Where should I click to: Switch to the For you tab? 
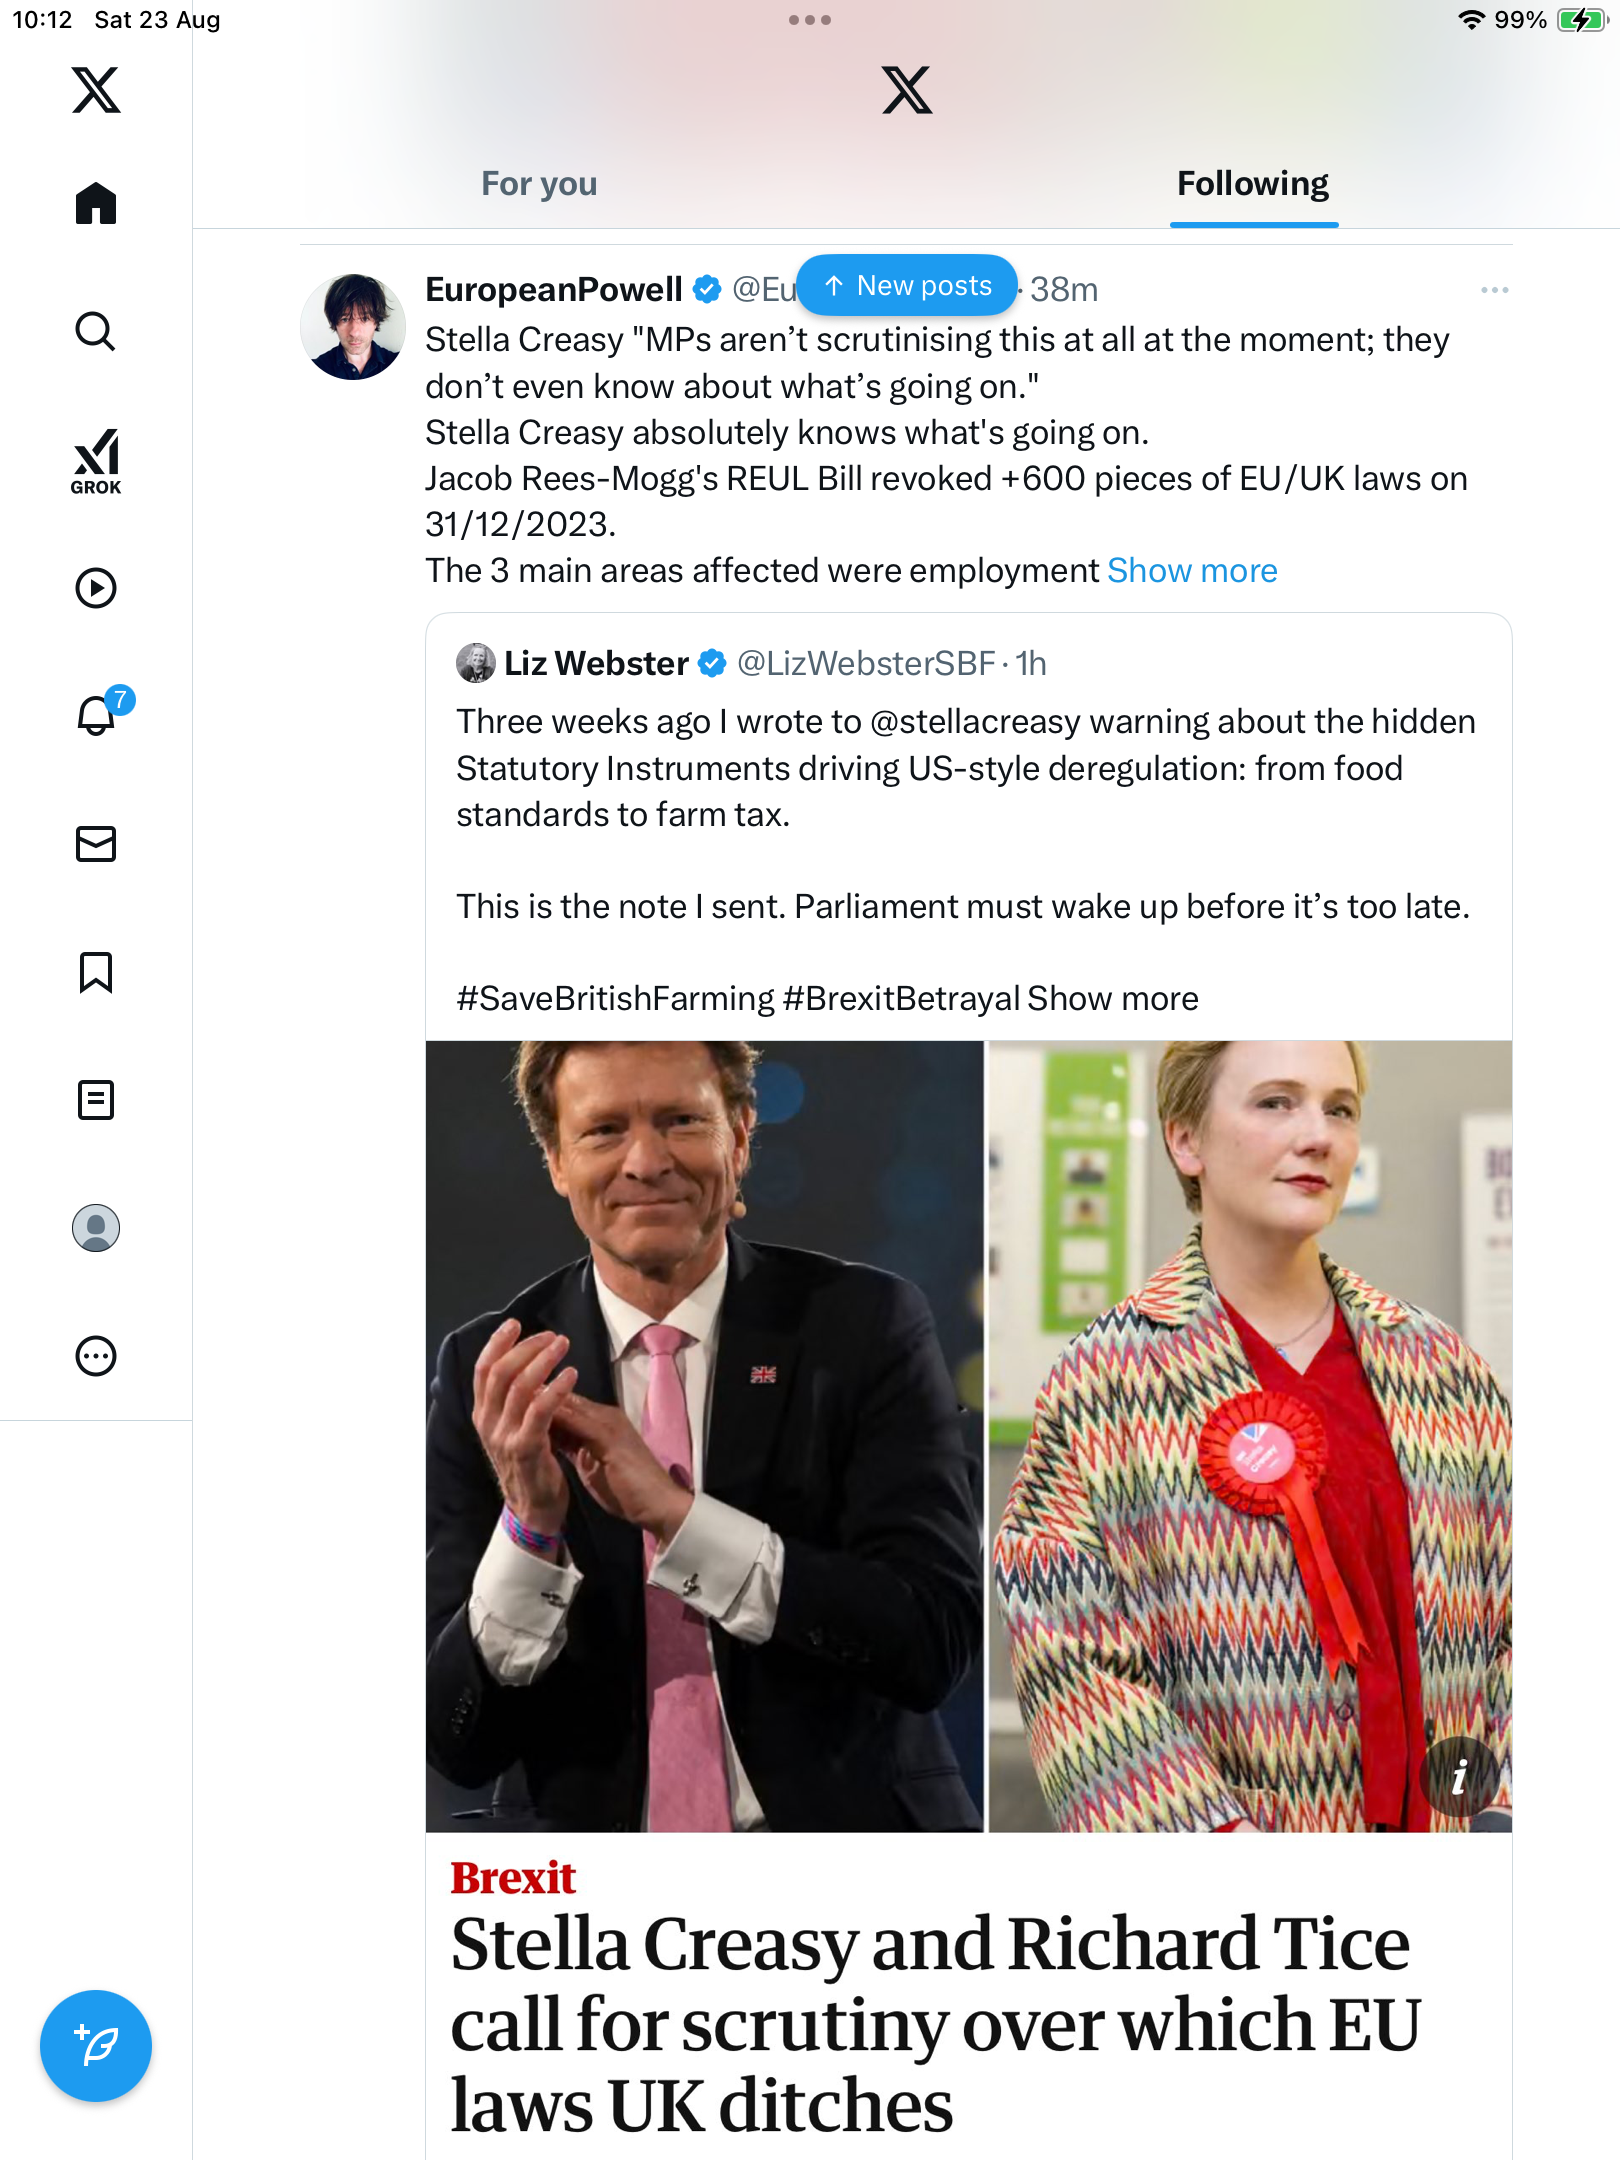click(x=539, y=184)
